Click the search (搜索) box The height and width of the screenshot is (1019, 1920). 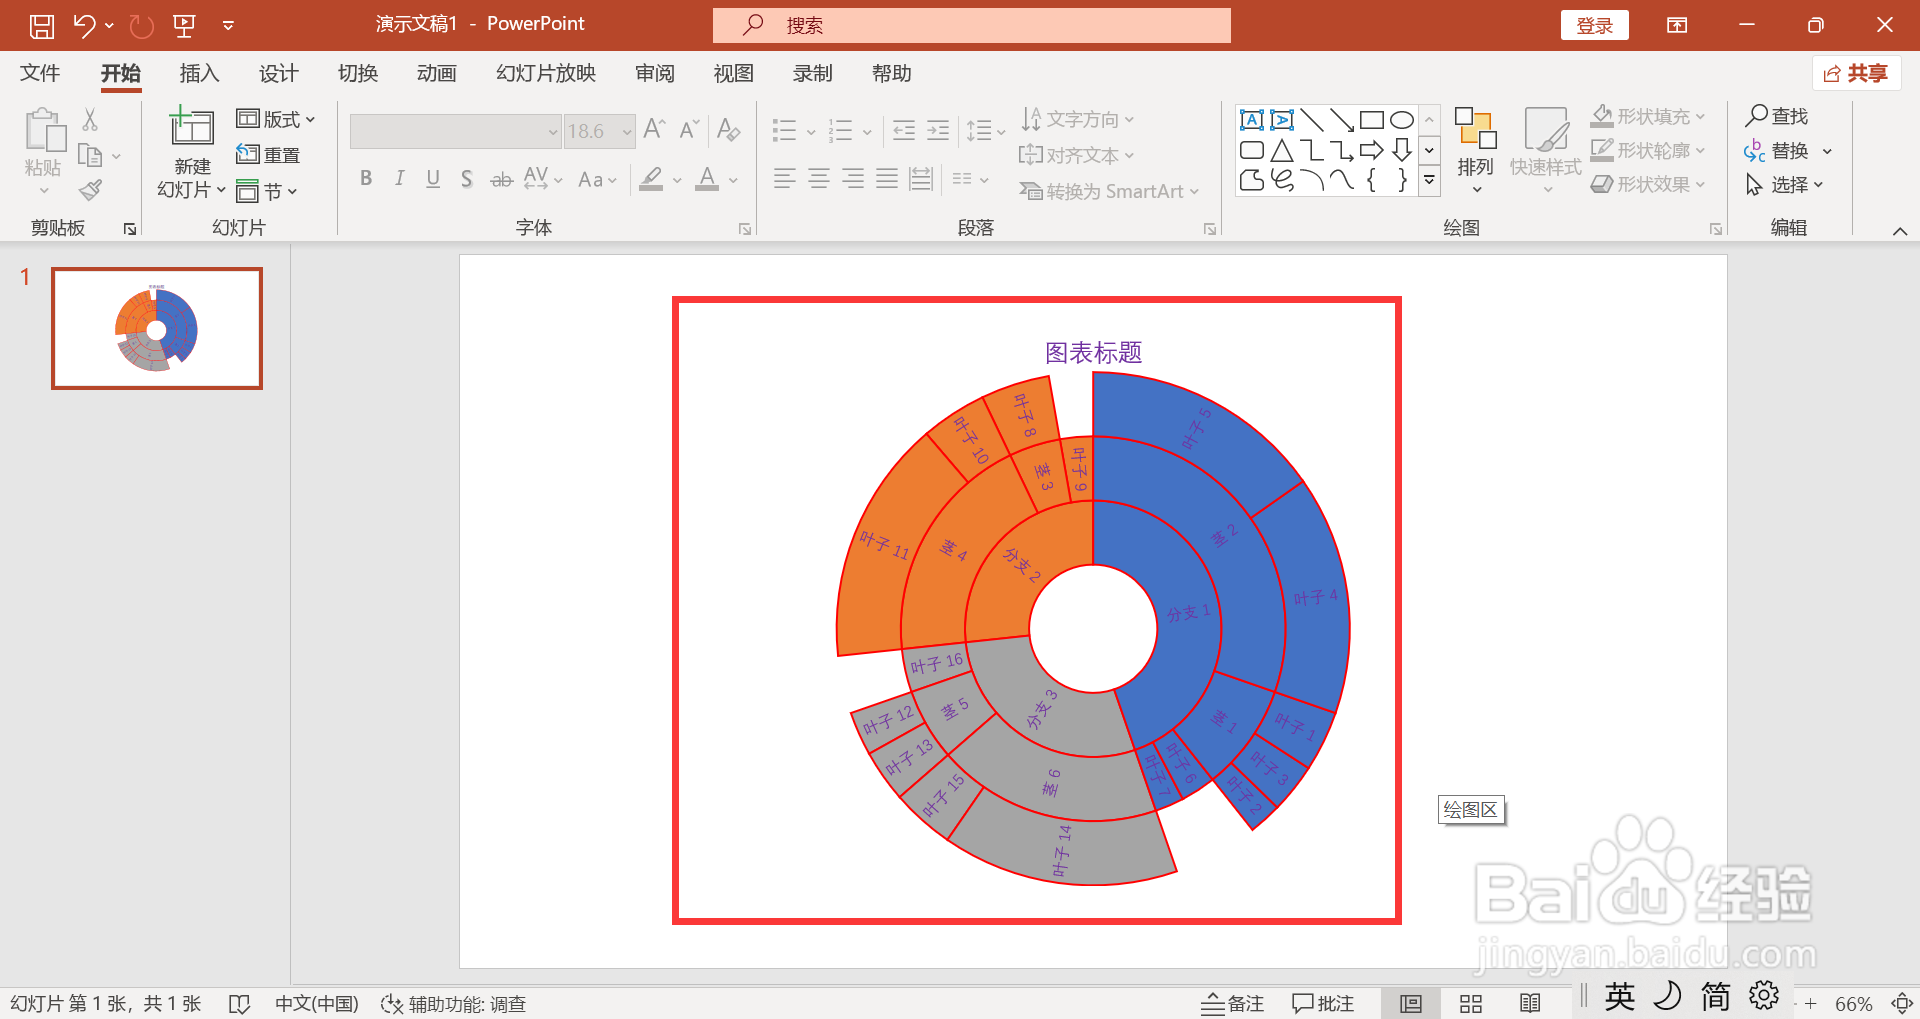click(x=972, y=25)
